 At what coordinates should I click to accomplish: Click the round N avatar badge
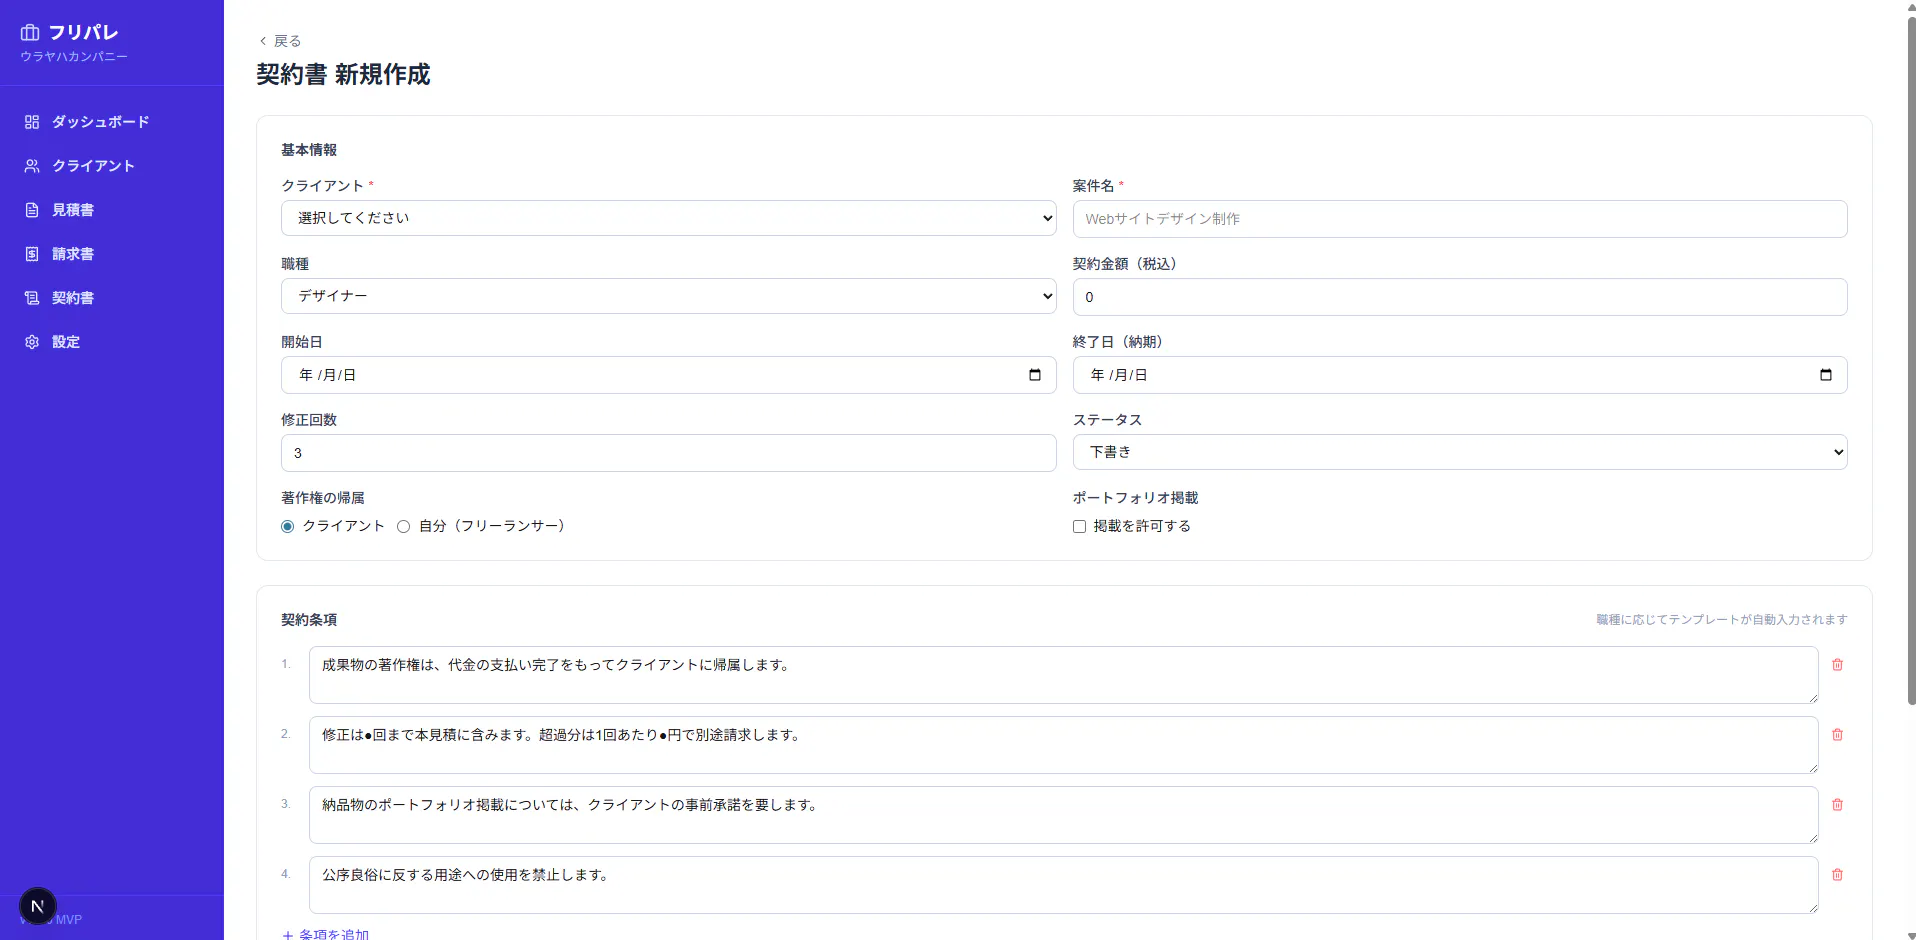click(x=38, y=906)
